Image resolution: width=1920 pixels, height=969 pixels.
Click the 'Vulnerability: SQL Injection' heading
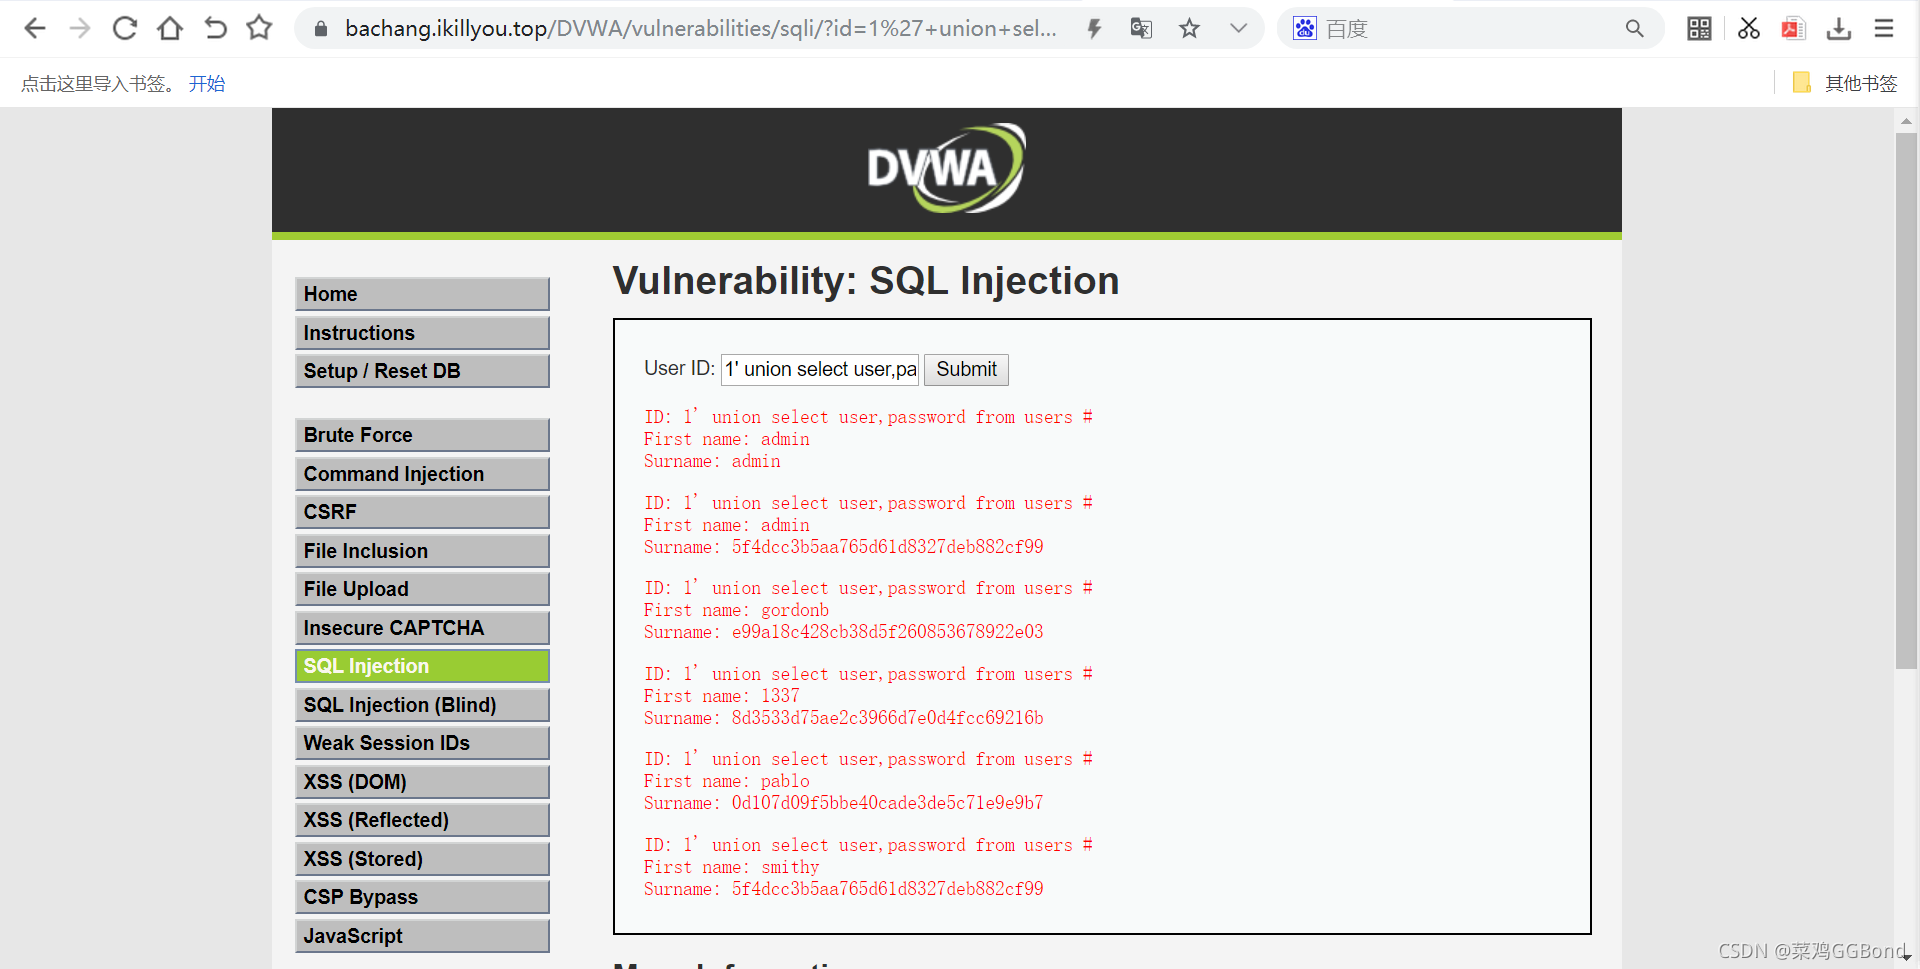866,281
